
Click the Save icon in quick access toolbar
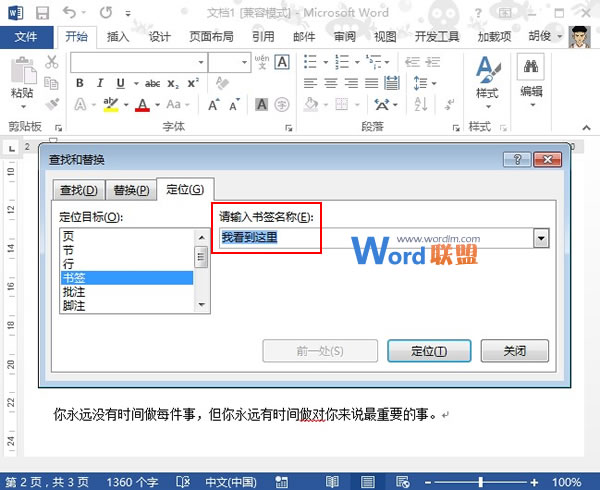click(42, 13)
